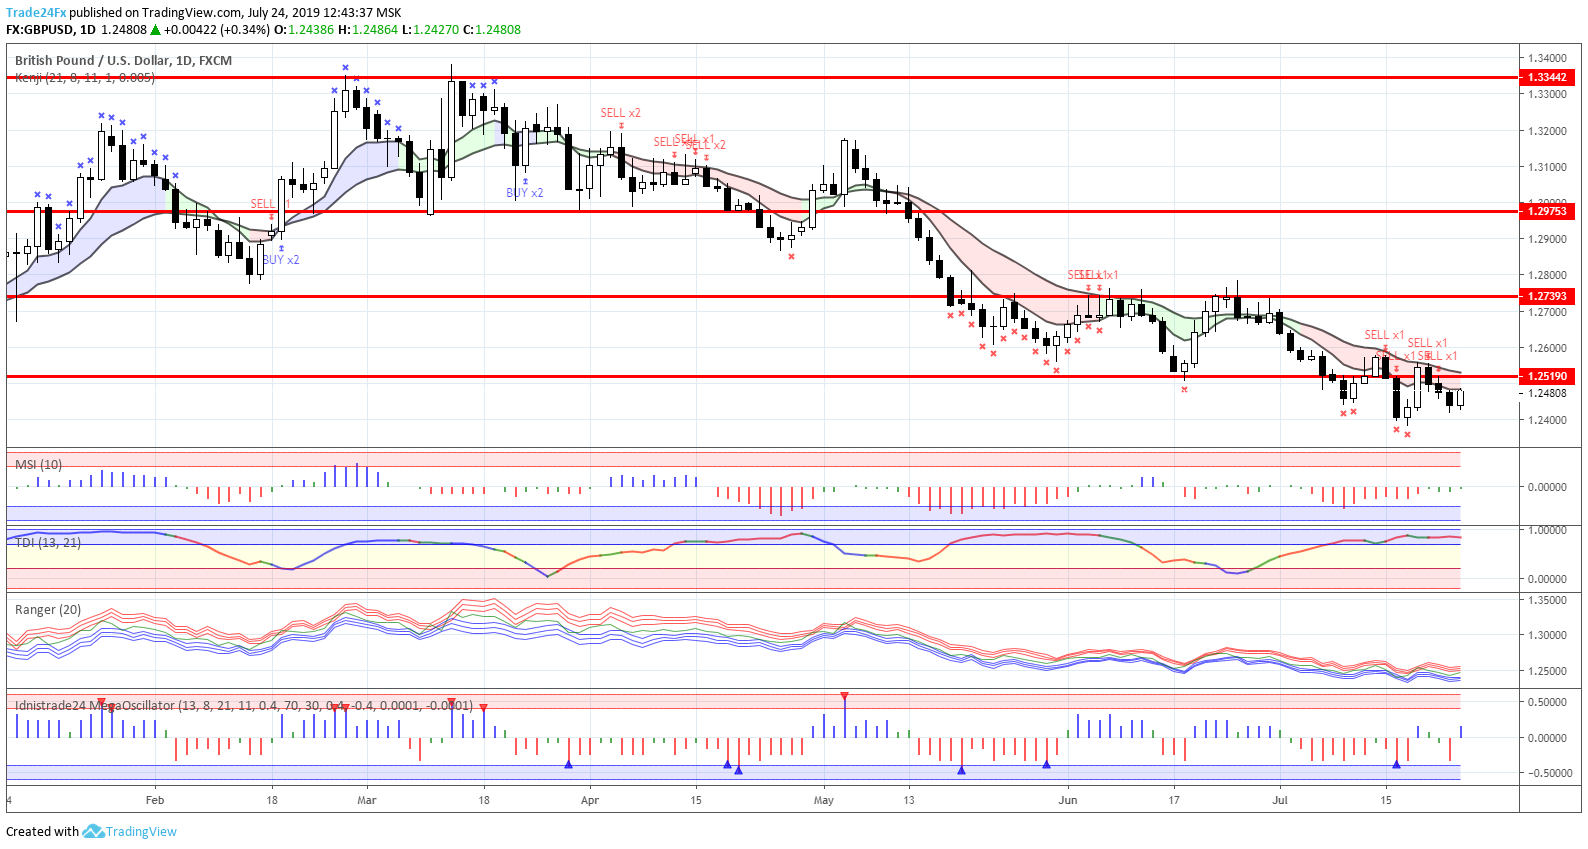Click the 1.35000 Ranger axis value

pyautogui.click(x=1547, y=600)
